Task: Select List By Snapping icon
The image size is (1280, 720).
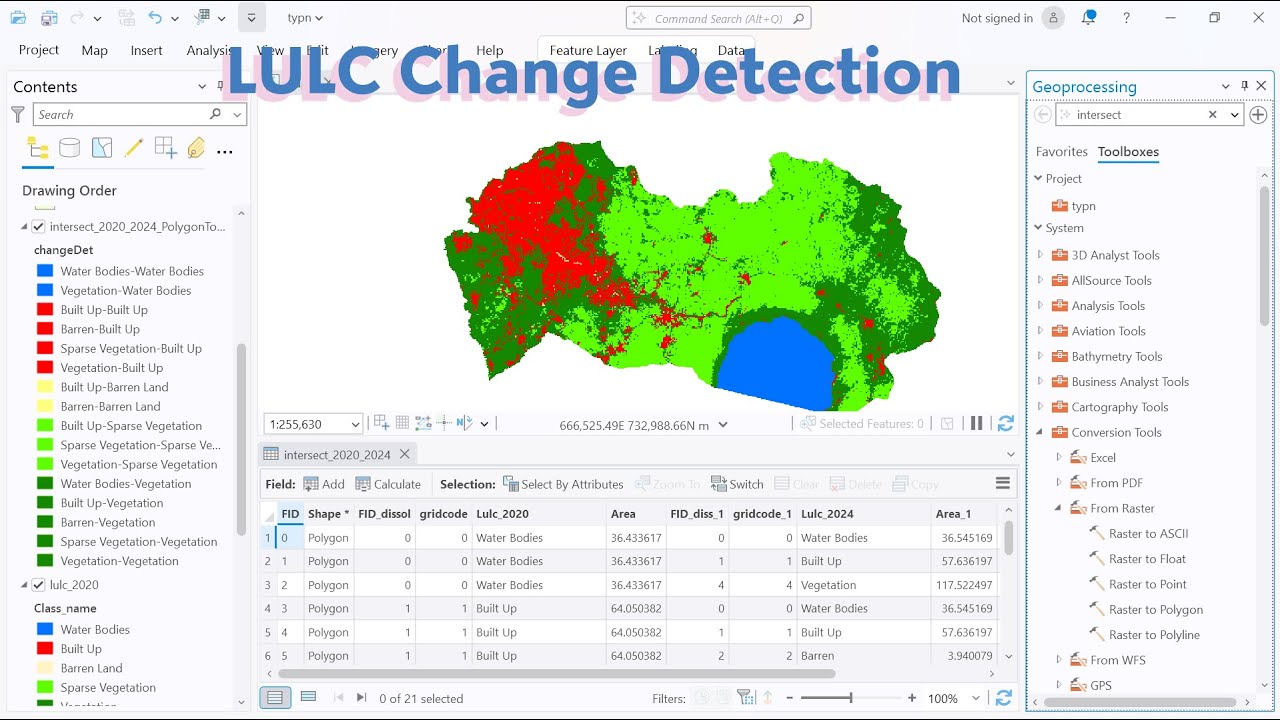Action: 165,149
